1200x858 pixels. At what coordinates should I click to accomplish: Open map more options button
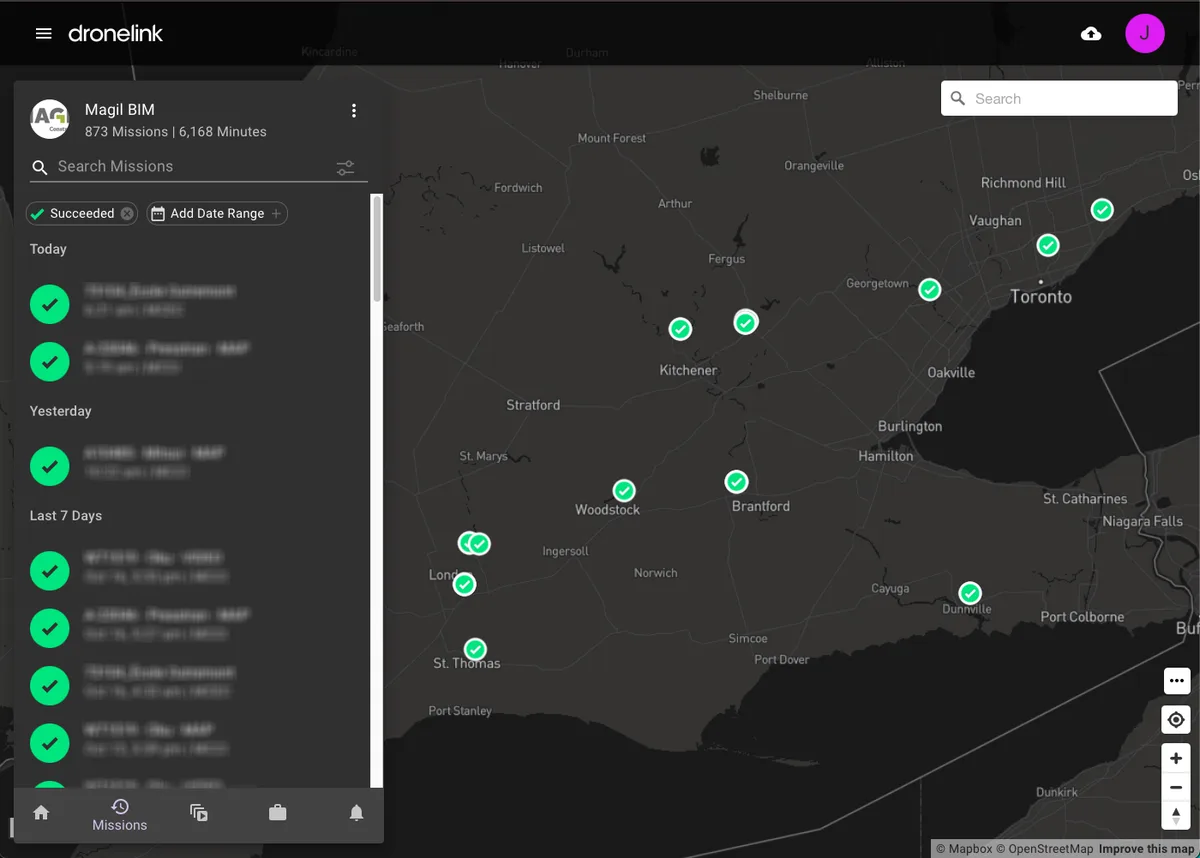pyautogui.click(x=1176, y=681)
